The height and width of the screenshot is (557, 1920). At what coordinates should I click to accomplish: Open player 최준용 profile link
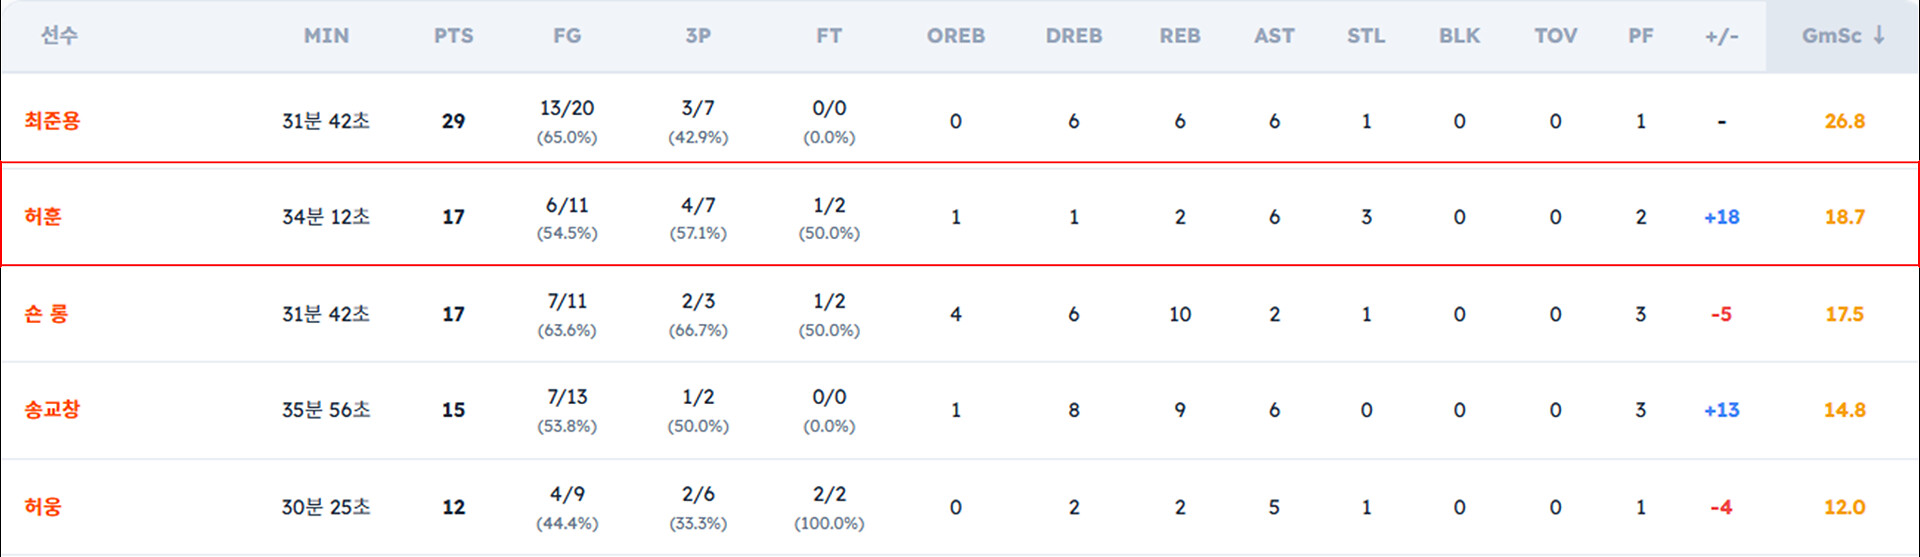(52, 121)
